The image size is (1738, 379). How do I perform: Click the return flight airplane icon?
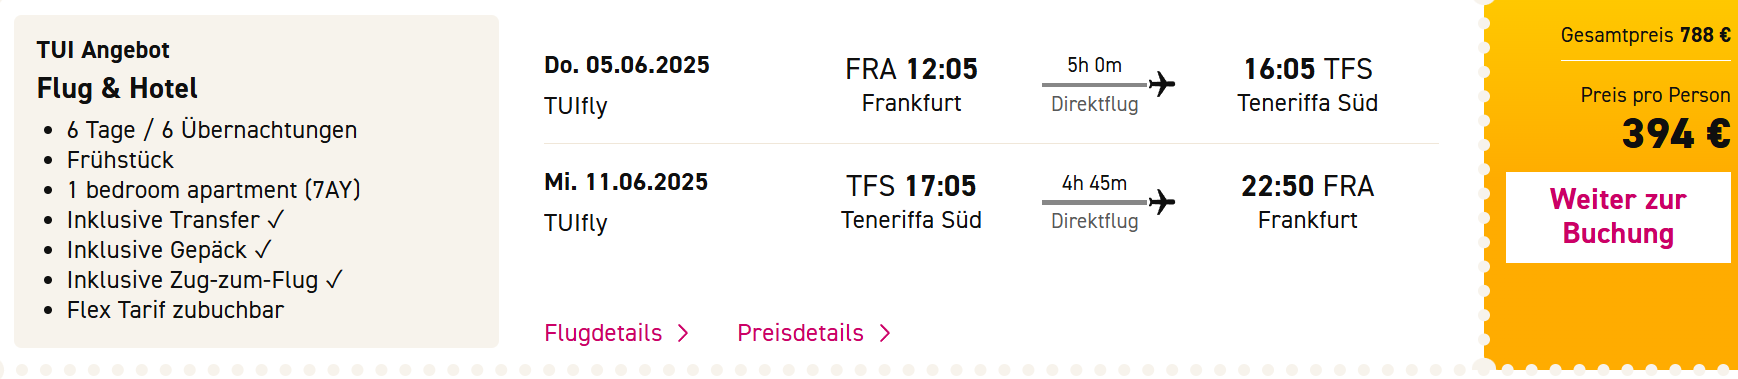pos(1161,202)
